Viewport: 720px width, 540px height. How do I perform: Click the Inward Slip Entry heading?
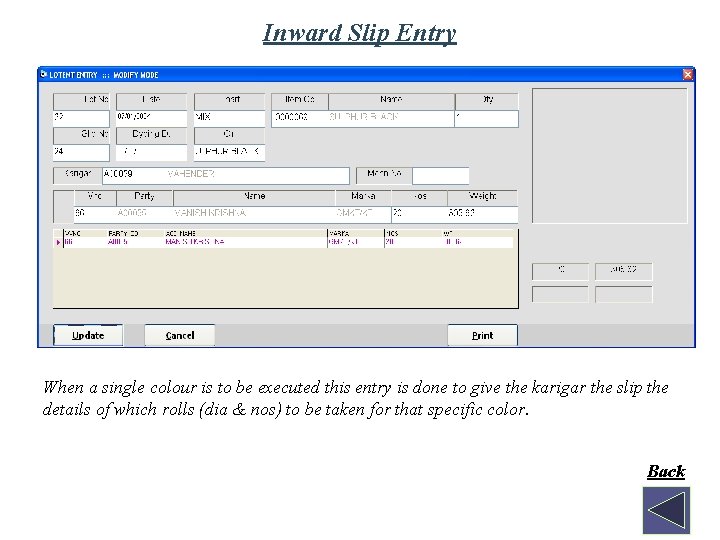click(x=360, y=33)
